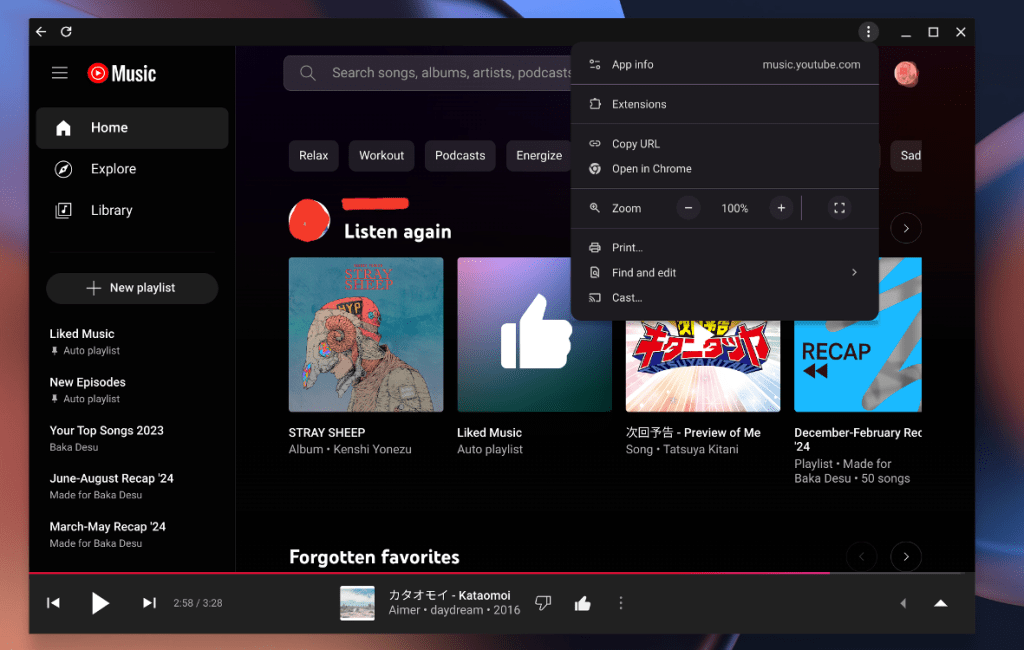The width and height of the screenshot is (1024, 650).
Task: Choose Cast... from the menu
Action: [x=724, y=297]
